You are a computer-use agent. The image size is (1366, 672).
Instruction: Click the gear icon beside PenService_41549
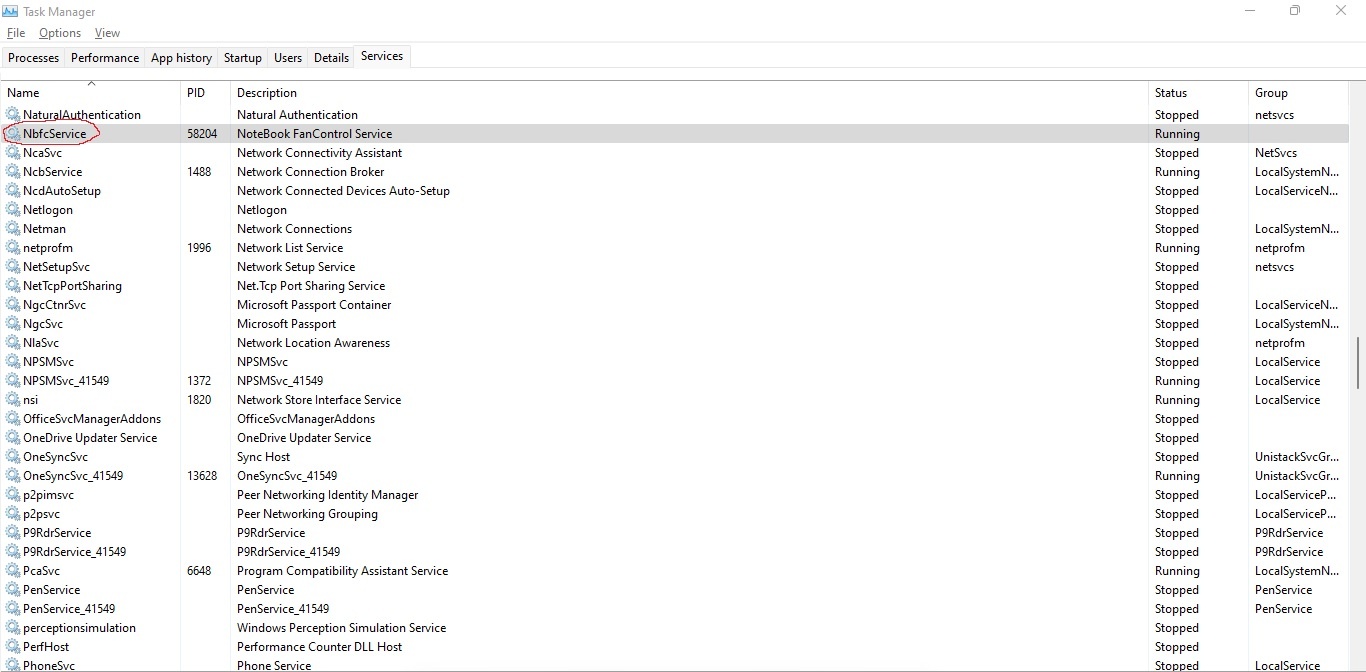(13, 608)
